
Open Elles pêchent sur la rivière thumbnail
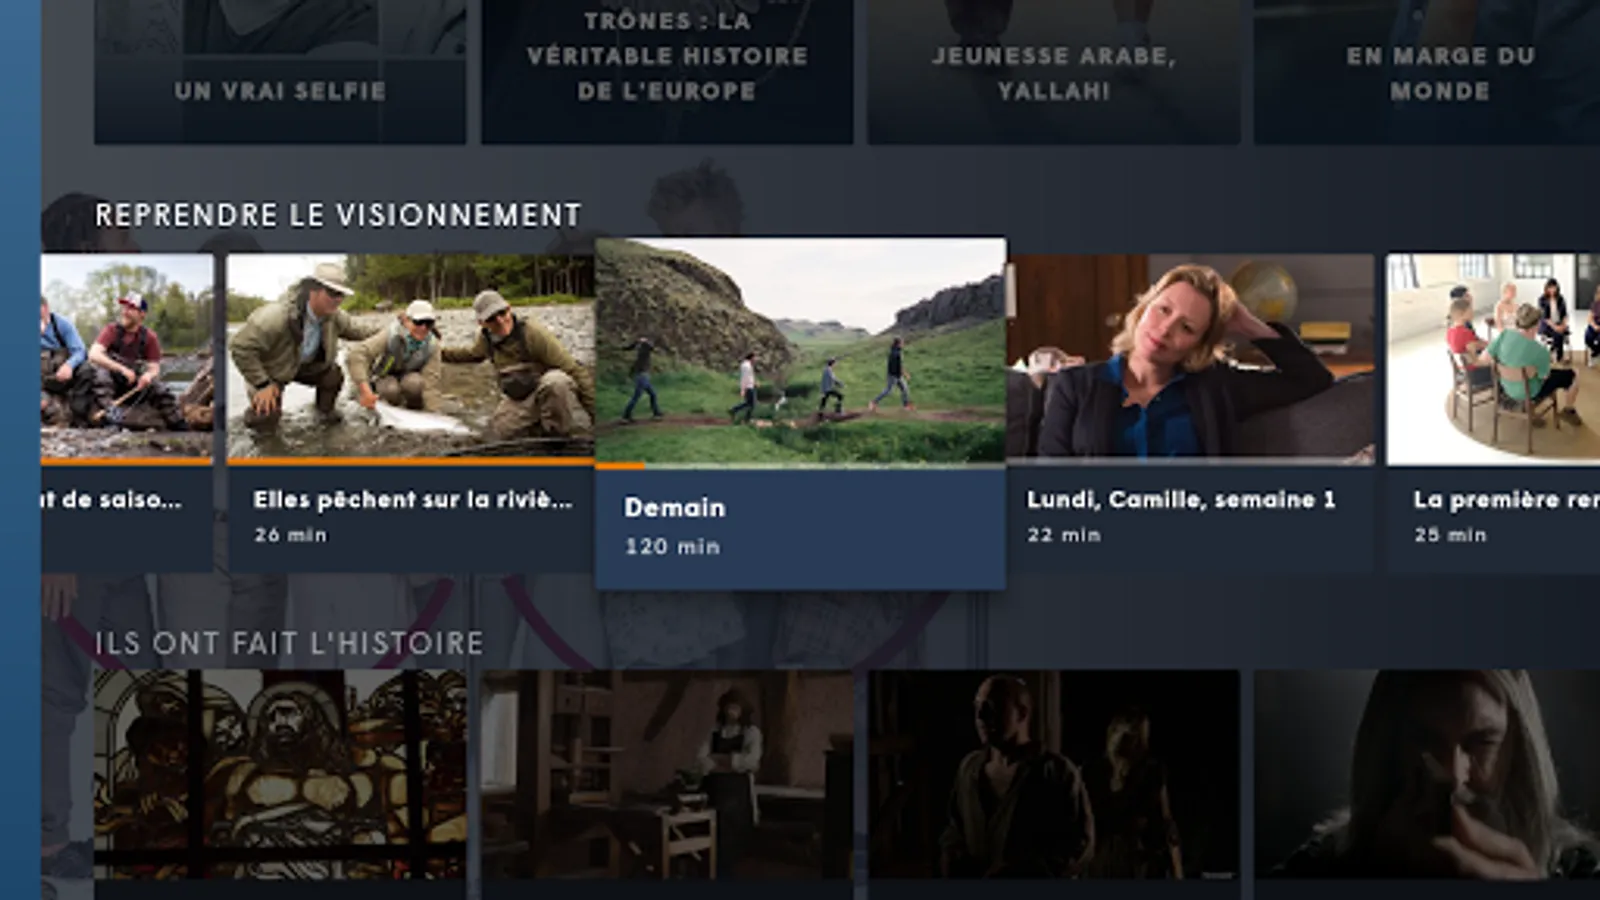411,357
